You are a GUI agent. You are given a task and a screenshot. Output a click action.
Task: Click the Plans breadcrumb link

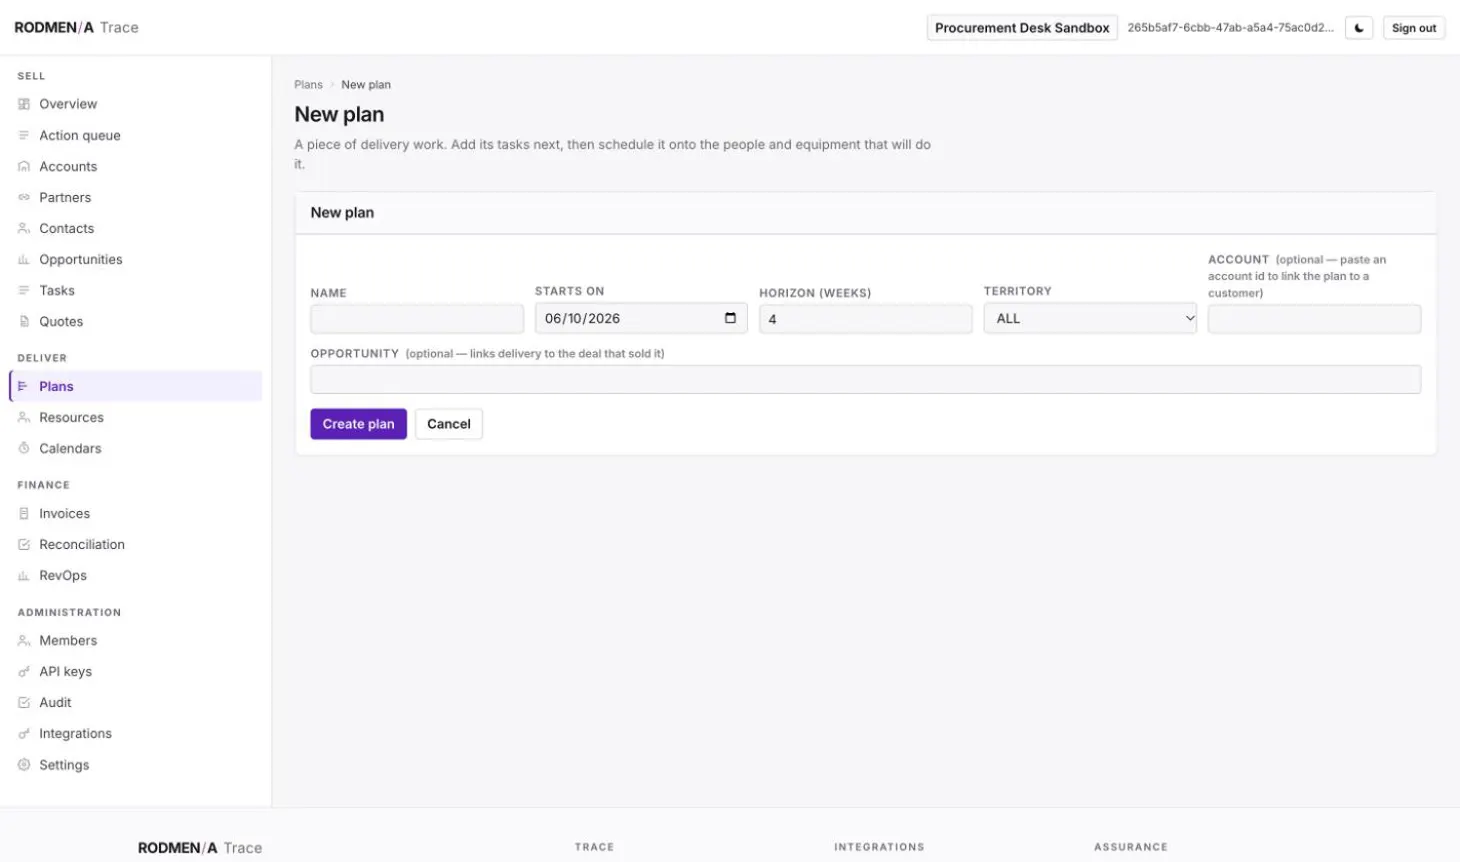point(308,85)
